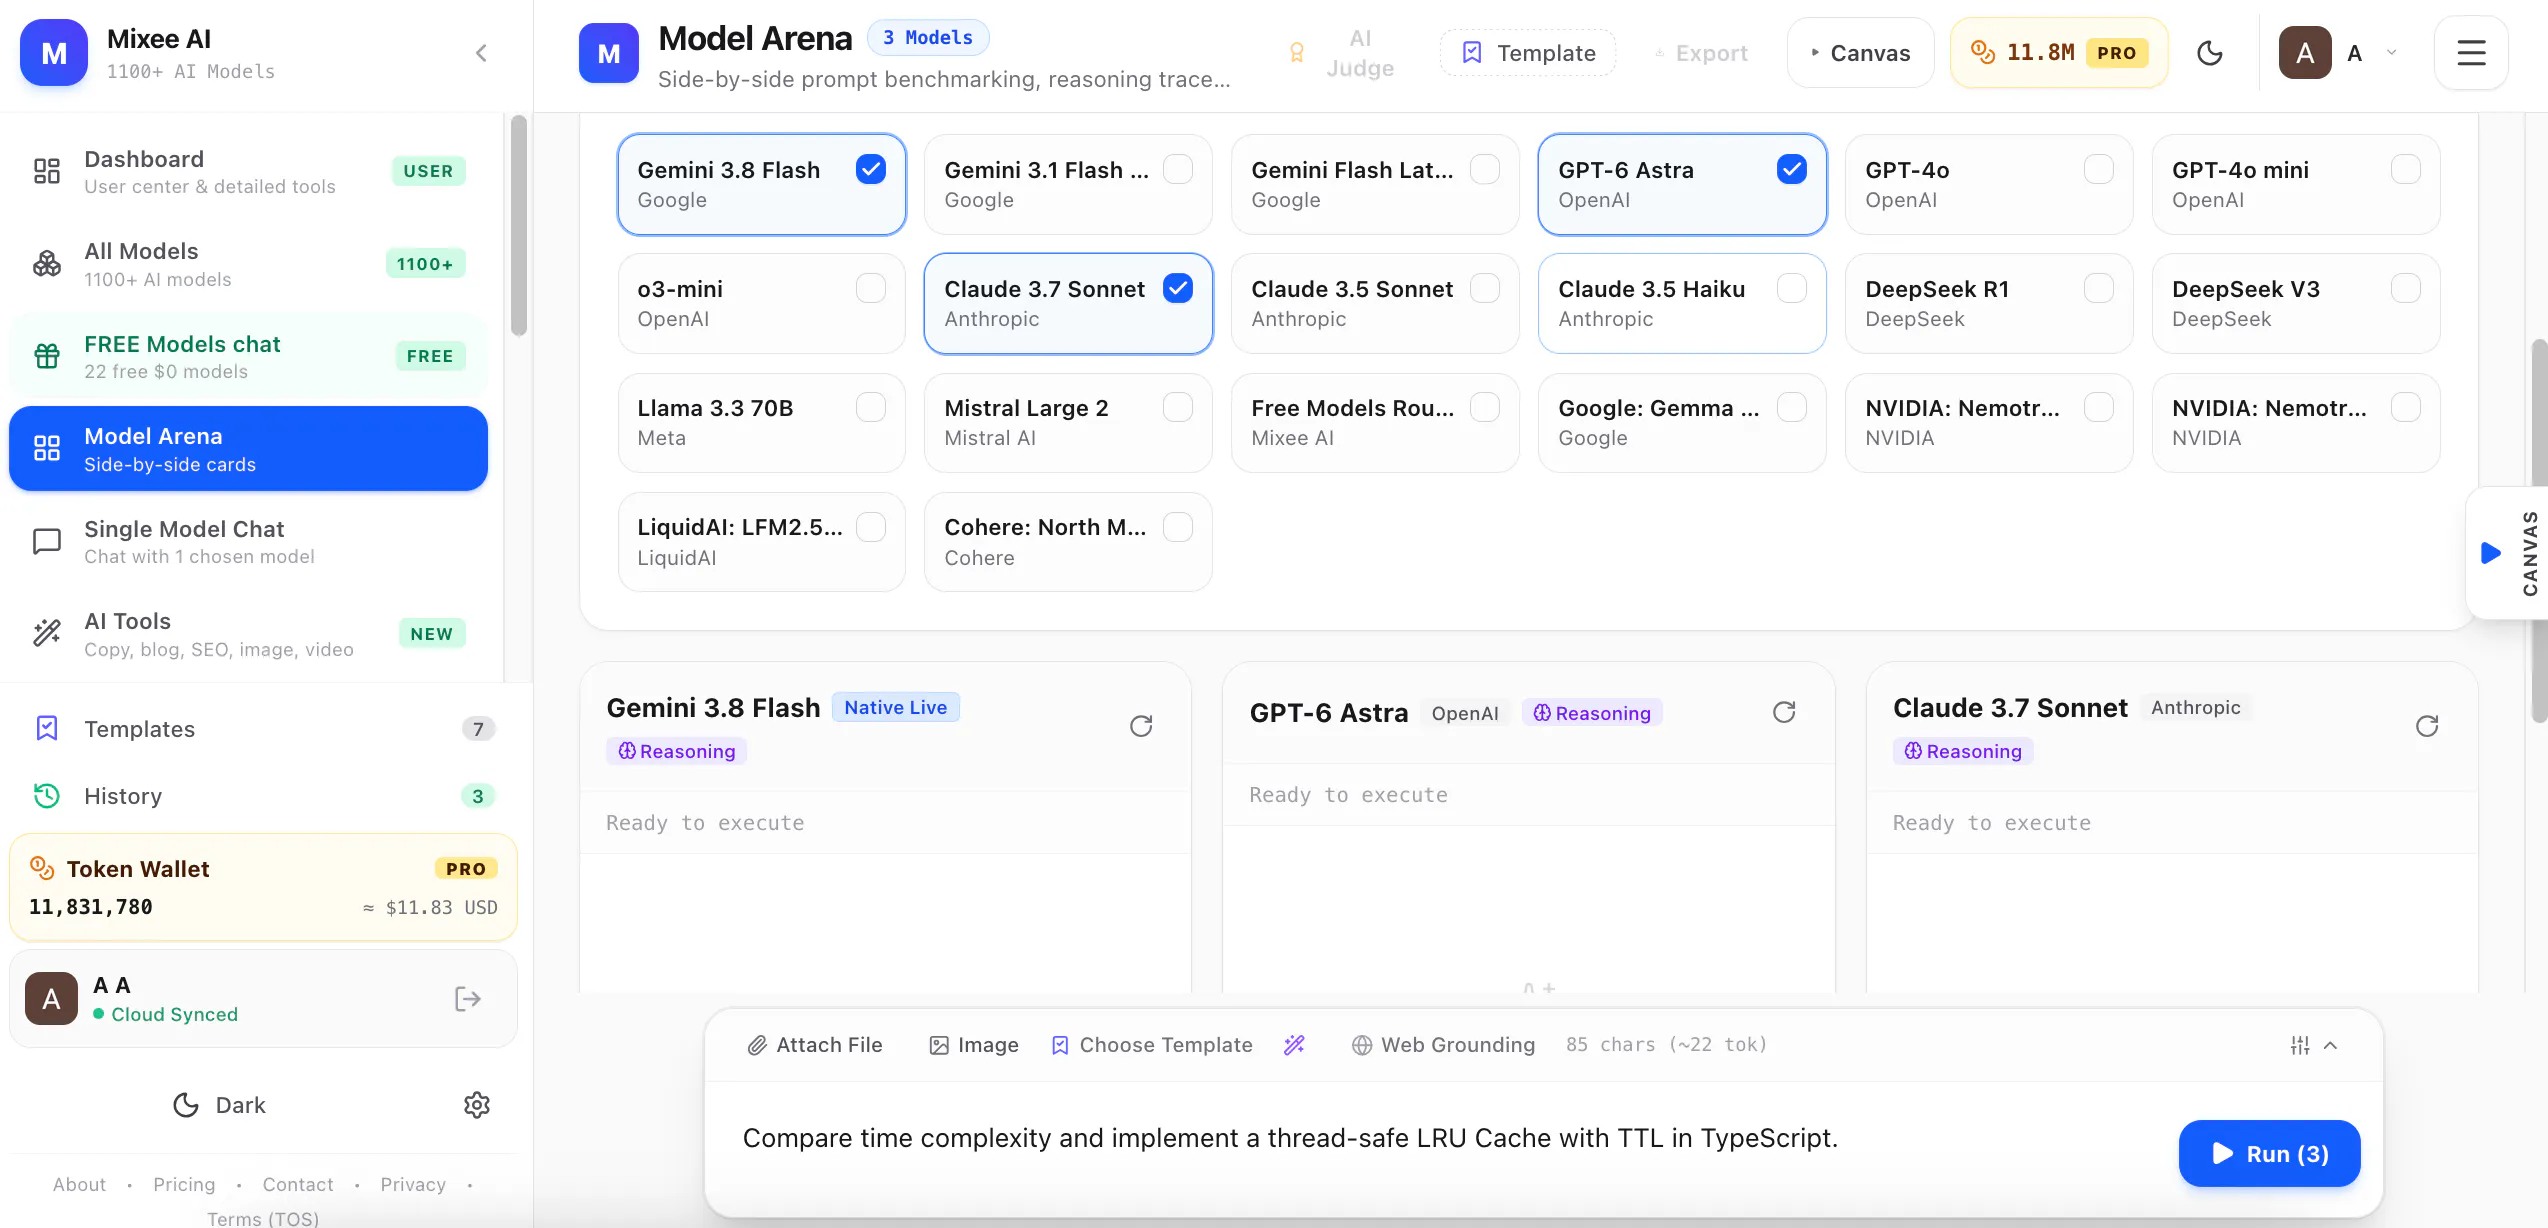Enable Web Grounding for the prompt
Viewport: 2548px width, 1228px height.
click(1443, 1045)
